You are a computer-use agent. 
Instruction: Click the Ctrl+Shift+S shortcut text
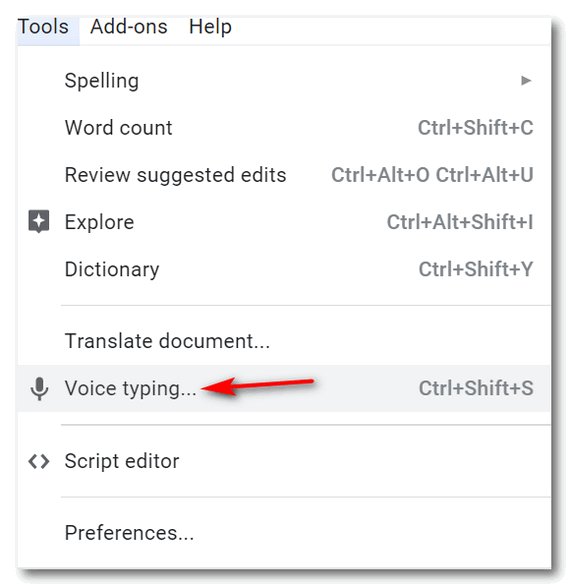coord(476,388)
